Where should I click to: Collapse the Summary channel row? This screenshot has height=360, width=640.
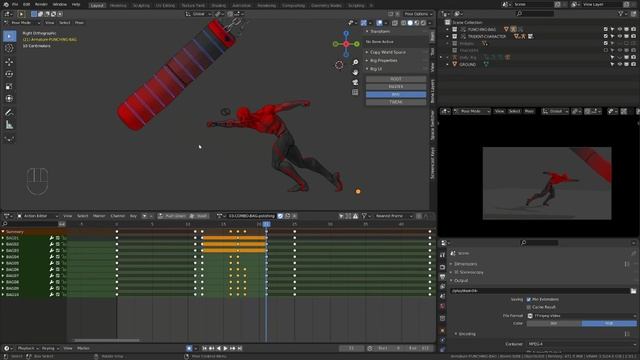(3, 232)
